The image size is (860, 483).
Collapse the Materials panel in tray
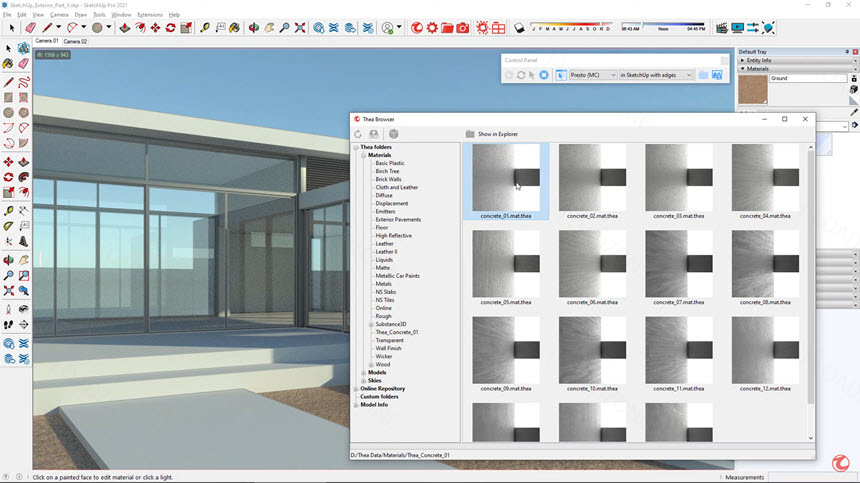[743, 69]
